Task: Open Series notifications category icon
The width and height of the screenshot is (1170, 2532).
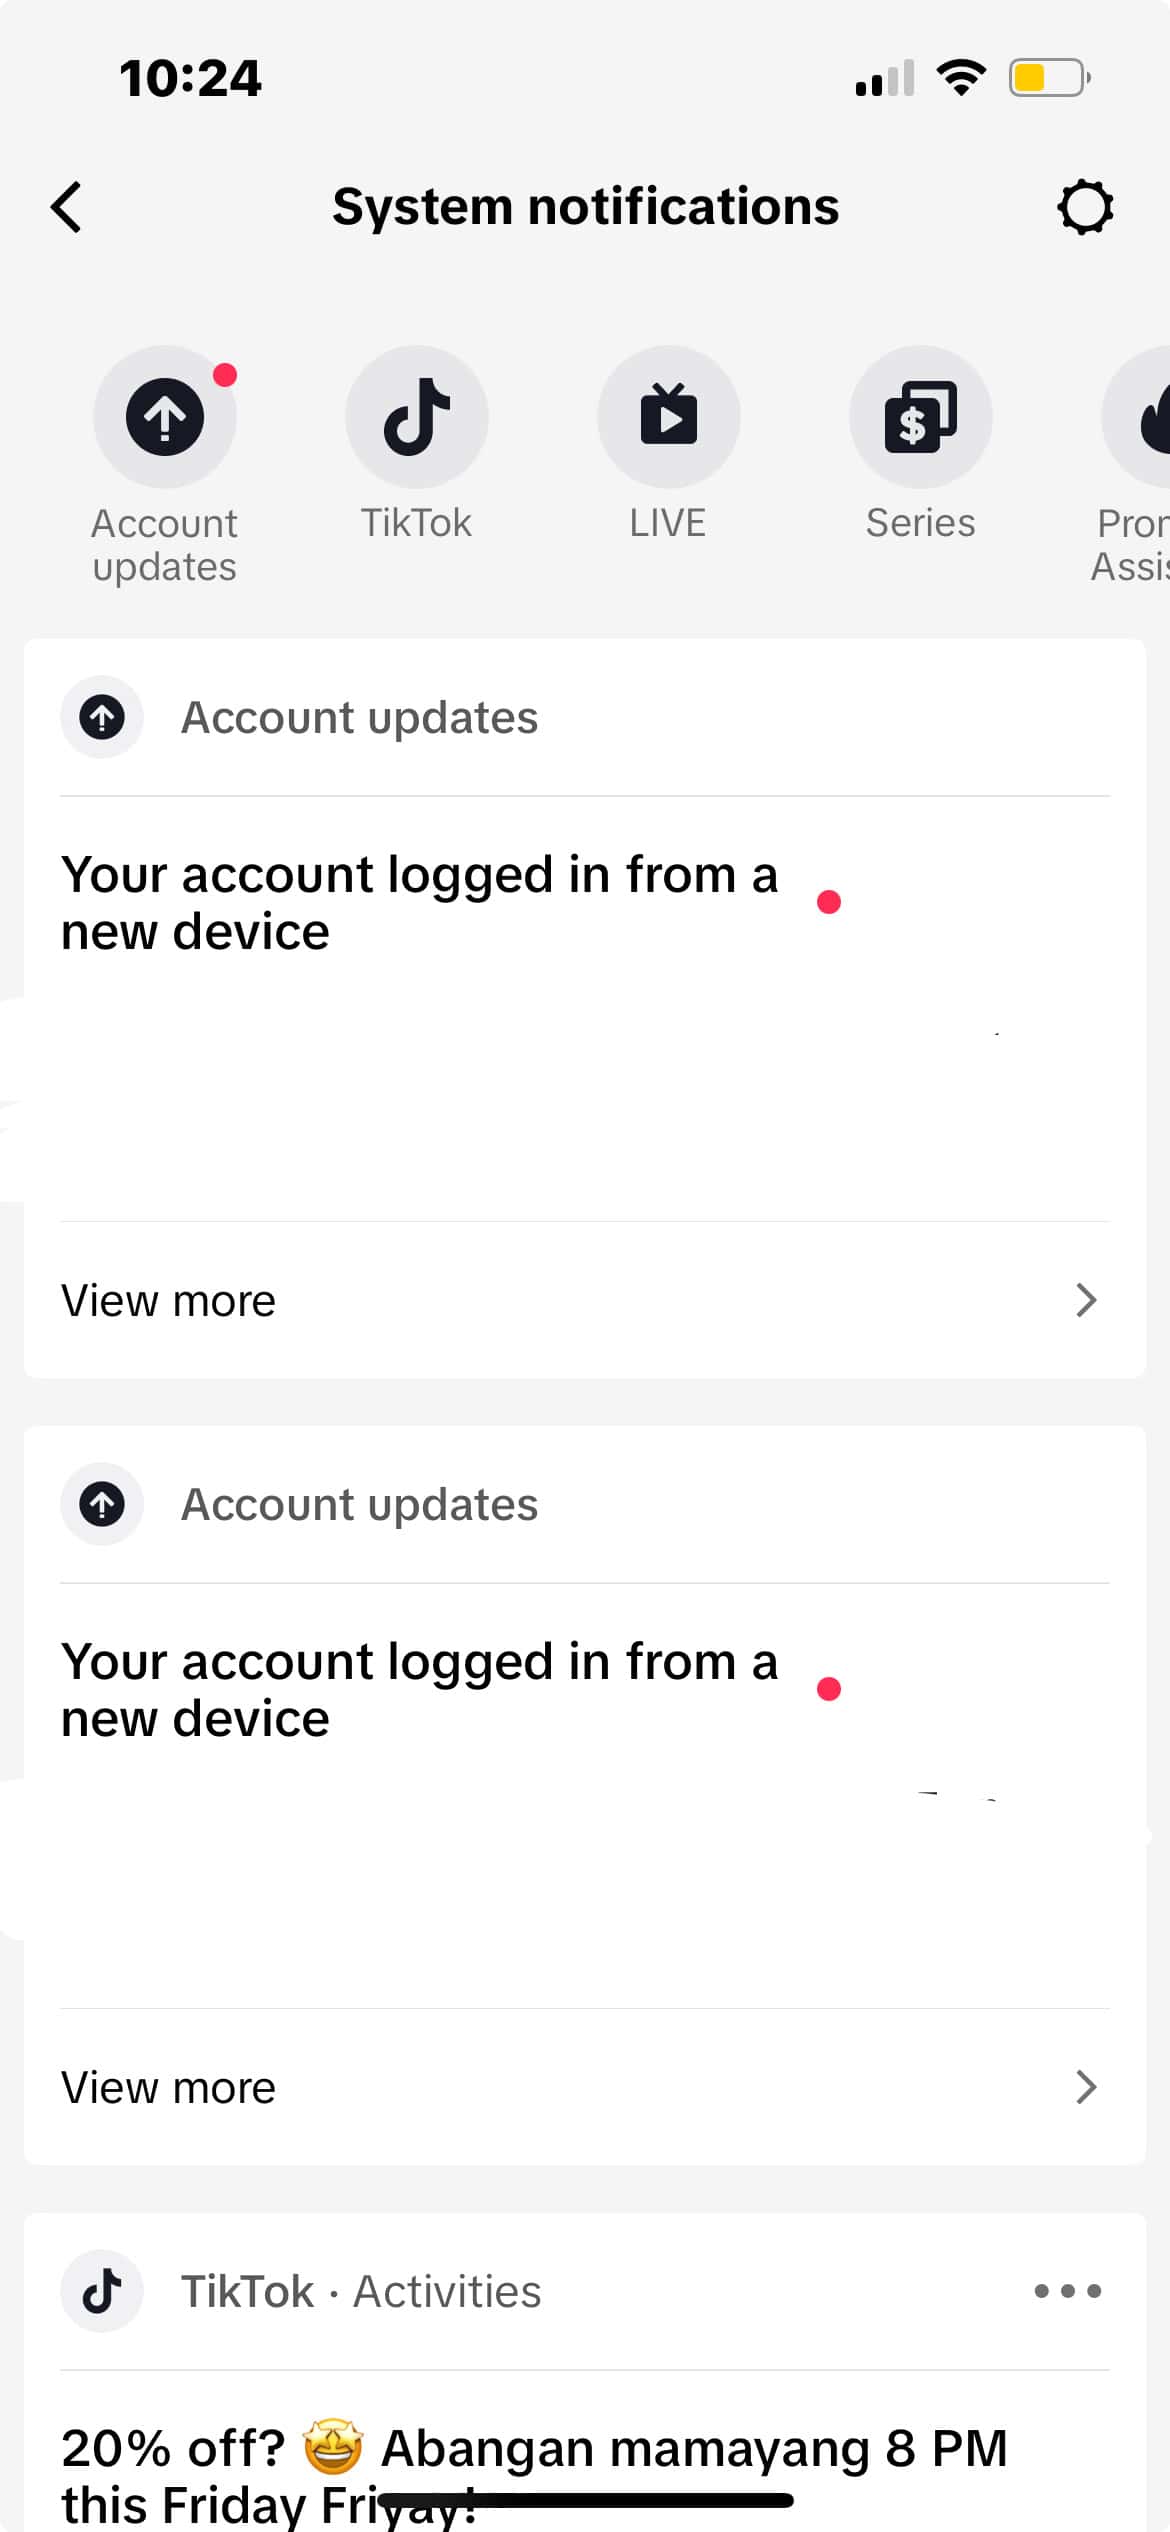Action: (921, 417)
